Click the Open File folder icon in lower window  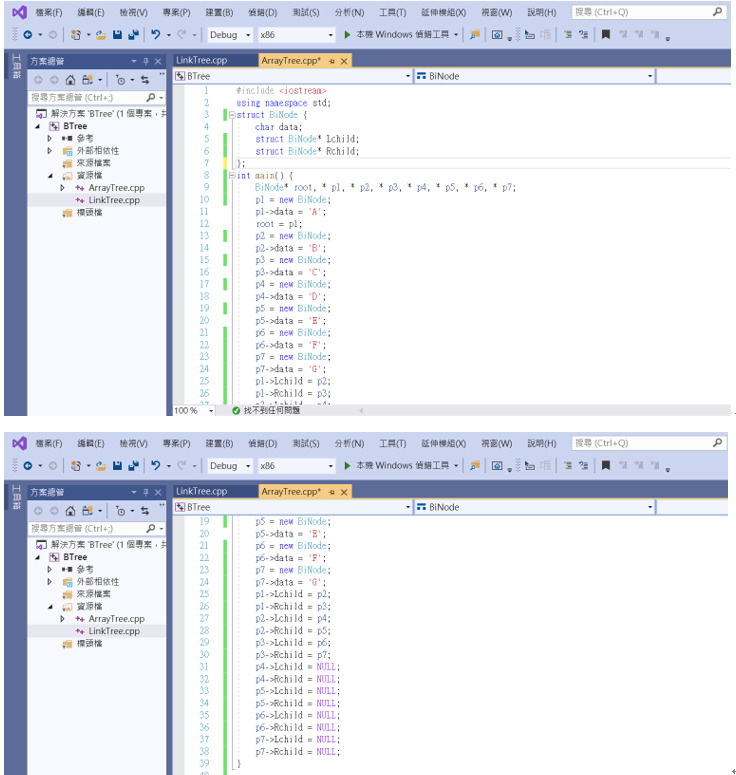[101, 466]
